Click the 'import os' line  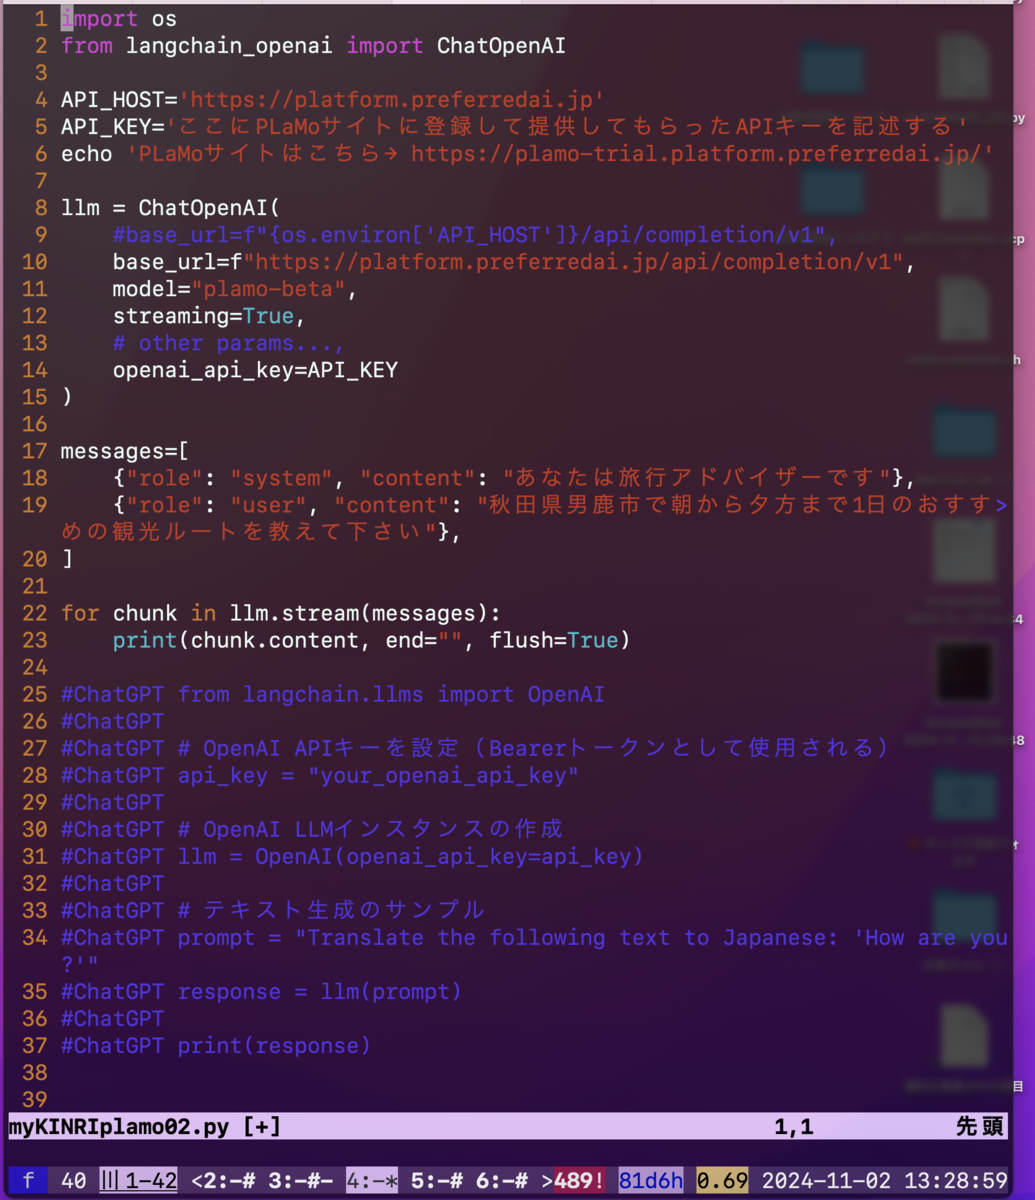pos(119,19)
